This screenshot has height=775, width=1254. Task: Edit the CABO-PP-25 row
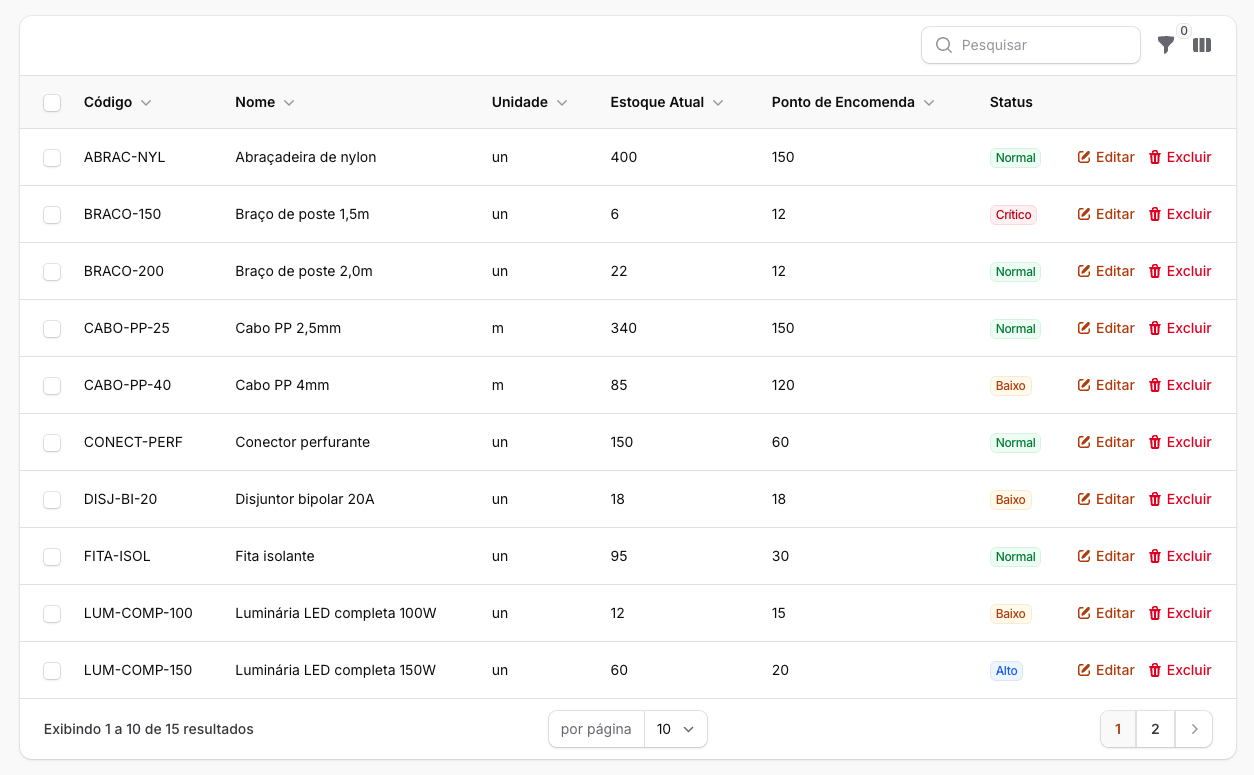point(1106,328)
